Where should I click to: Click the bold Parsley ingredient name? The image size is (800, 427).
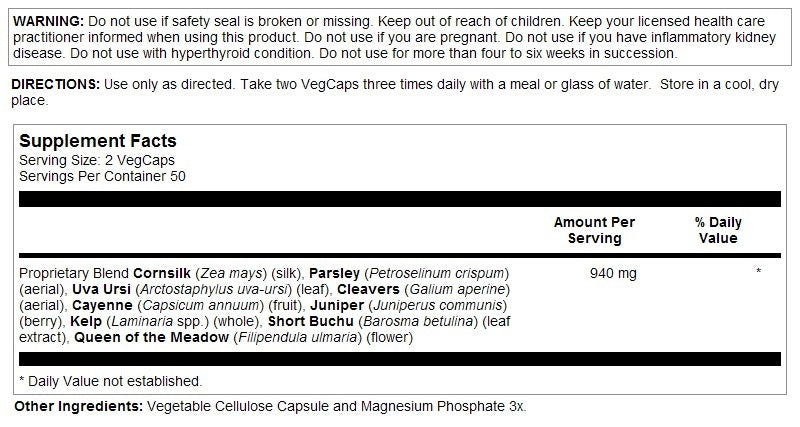pyautogui.click(x=335, y=273)
